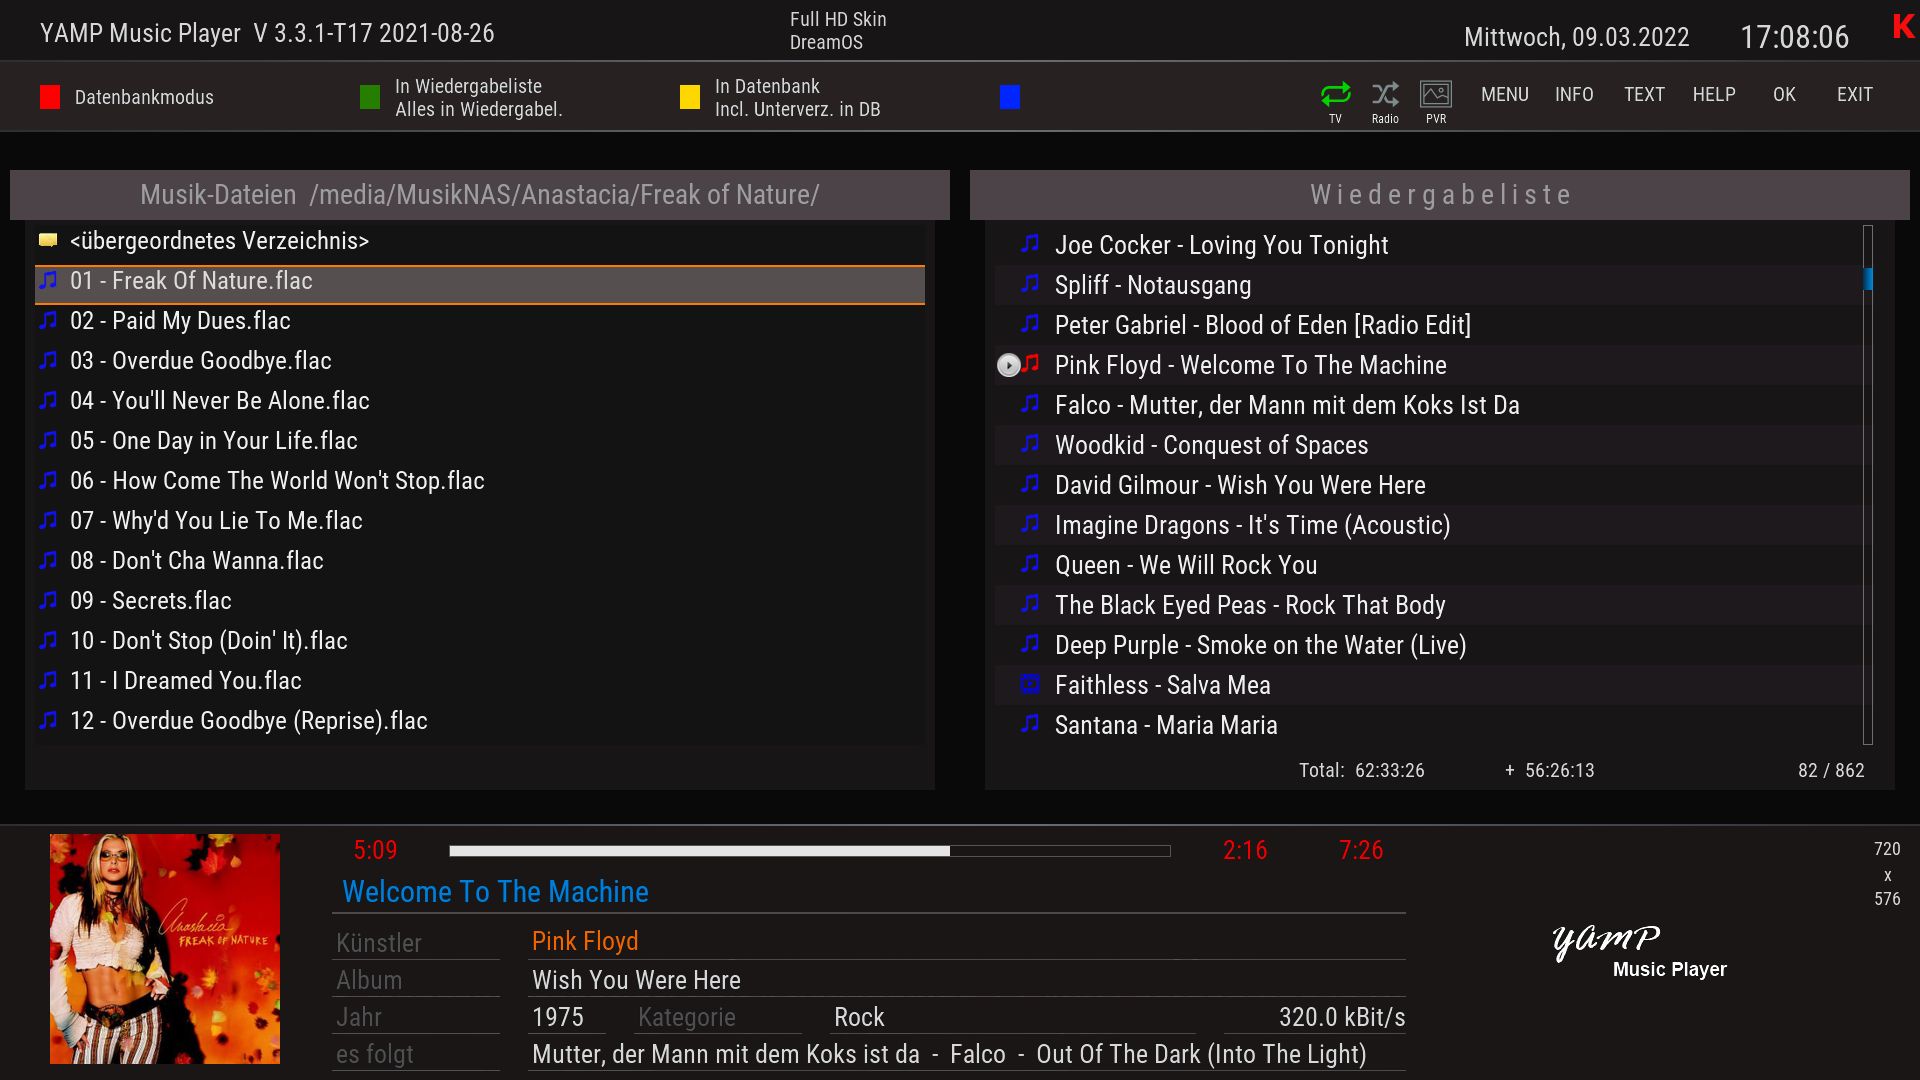Open übergeordnetes Verzeichnis folder
This screenshot has height=1080, width=1920.
218,241
